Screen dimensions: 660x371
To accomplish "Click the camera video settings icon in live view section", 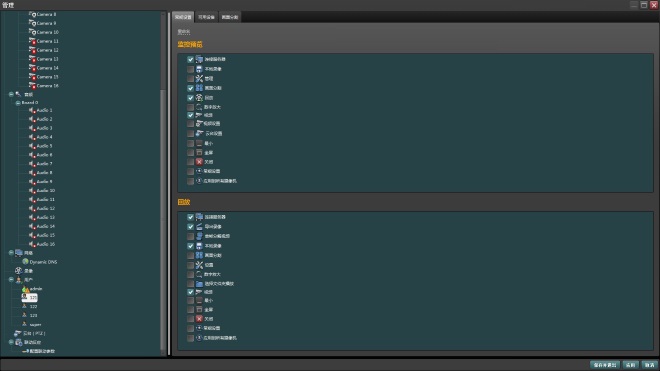I will pos(199,124).
